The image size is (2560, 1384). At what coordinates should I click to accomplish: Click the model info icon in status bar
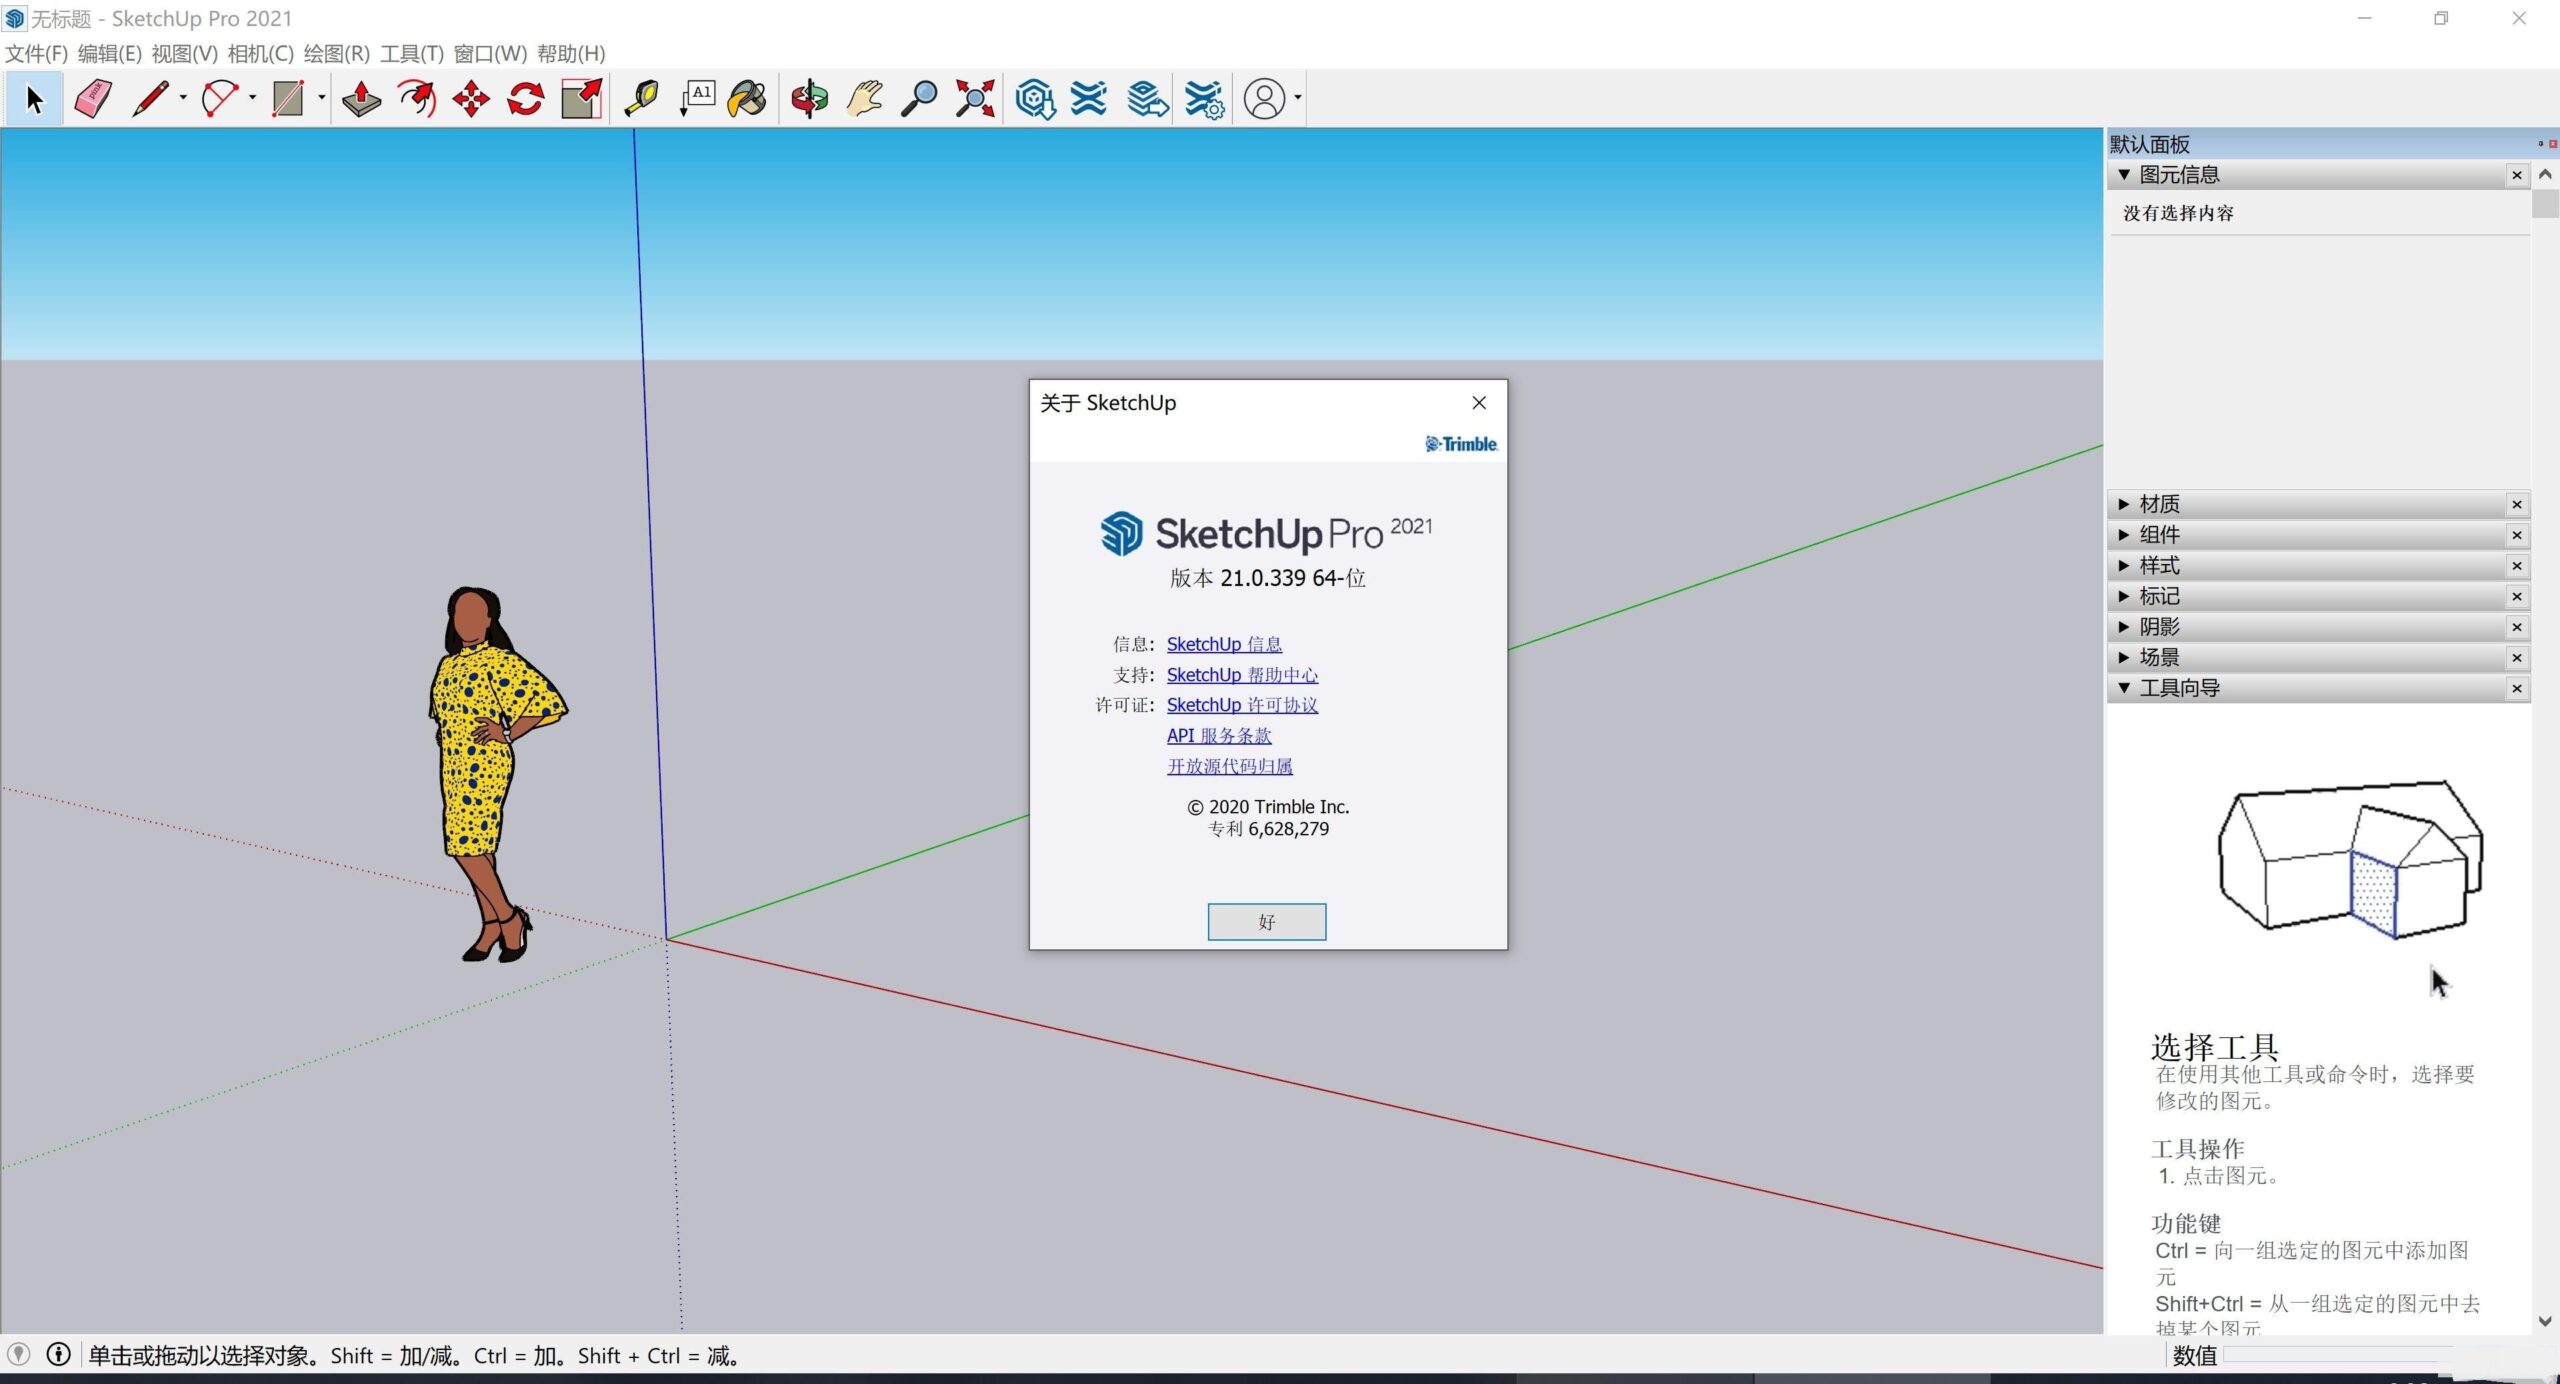[x=59, y=1355]
